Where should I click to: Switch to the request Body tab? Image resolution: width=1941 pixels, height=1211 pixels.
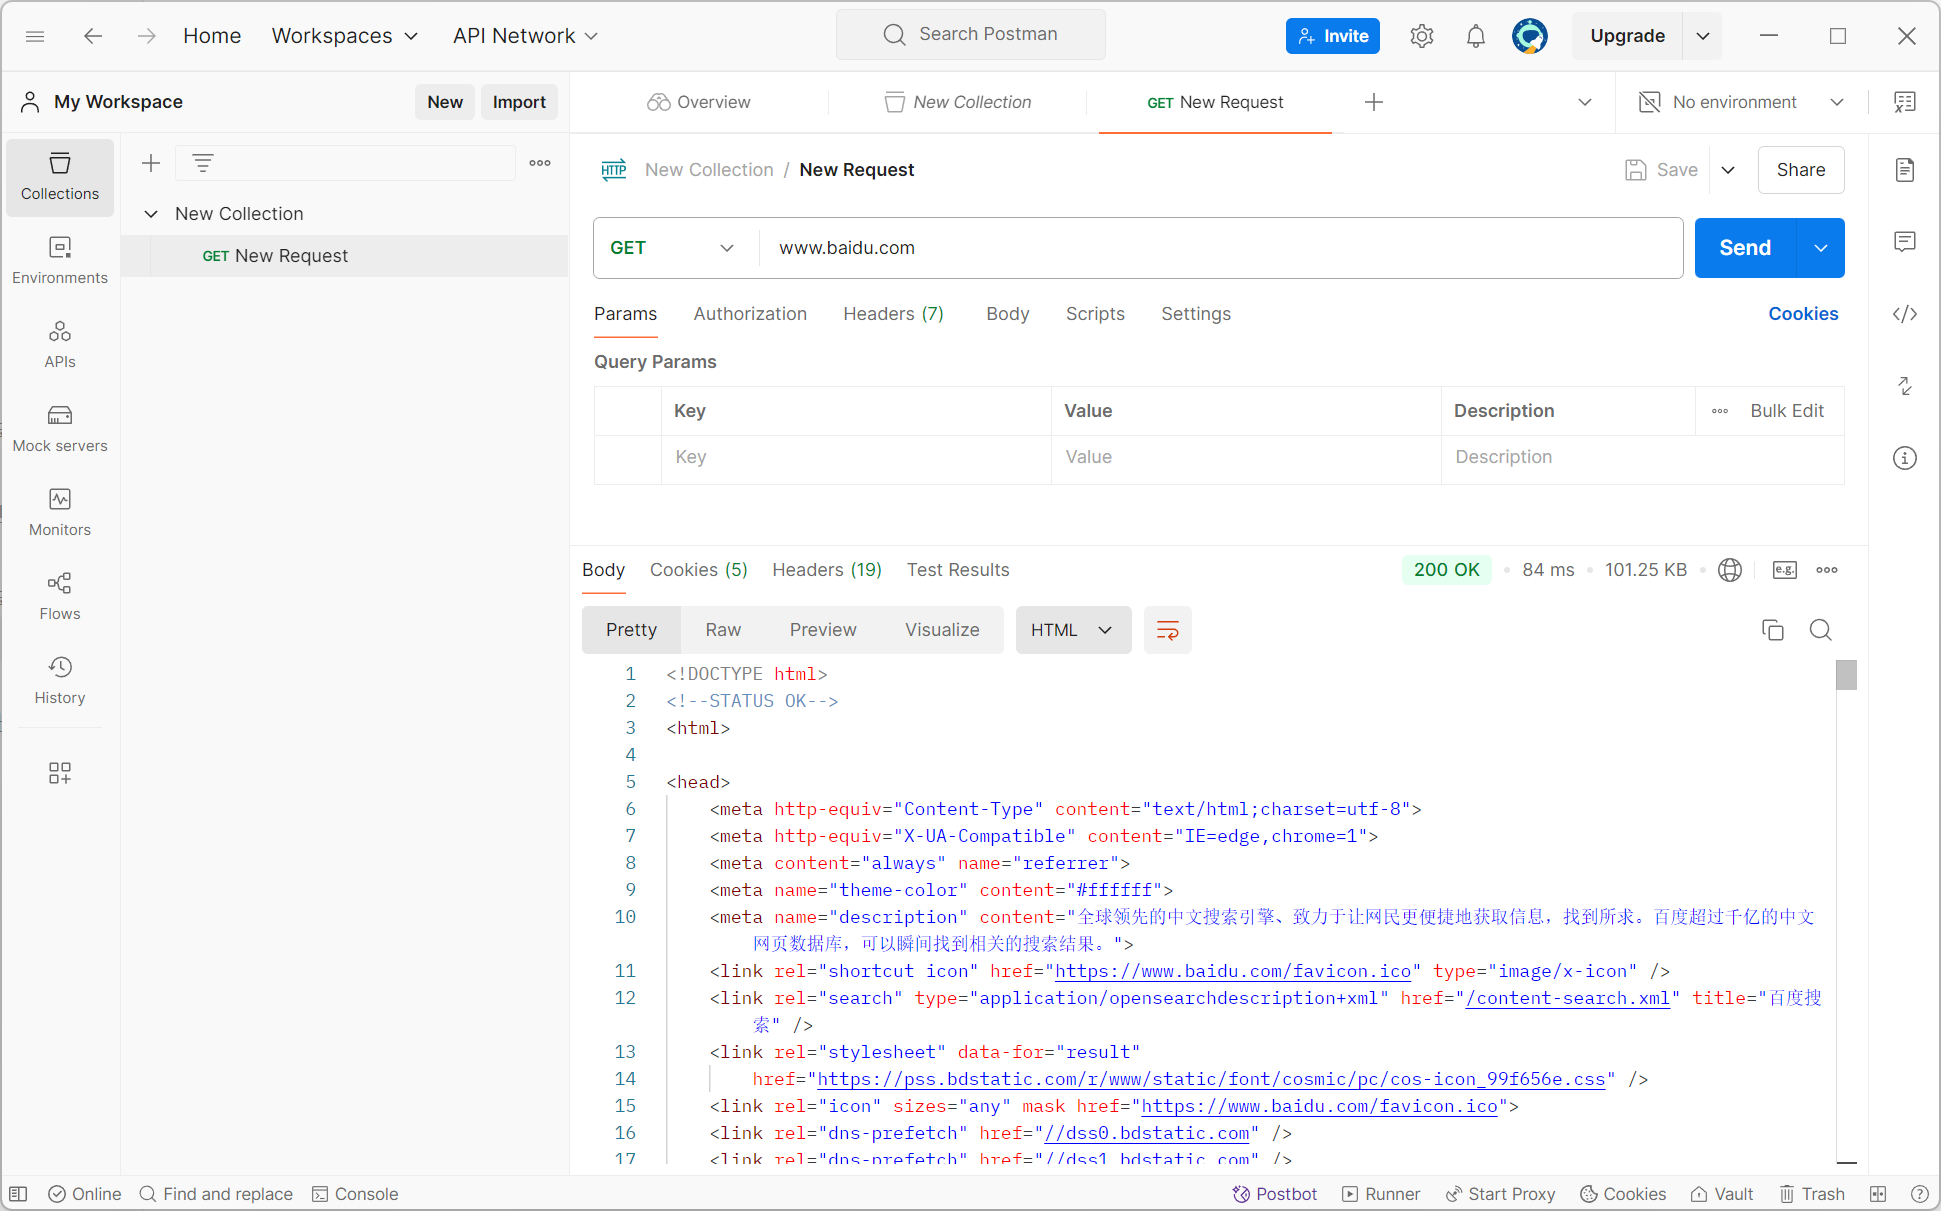1007,314
